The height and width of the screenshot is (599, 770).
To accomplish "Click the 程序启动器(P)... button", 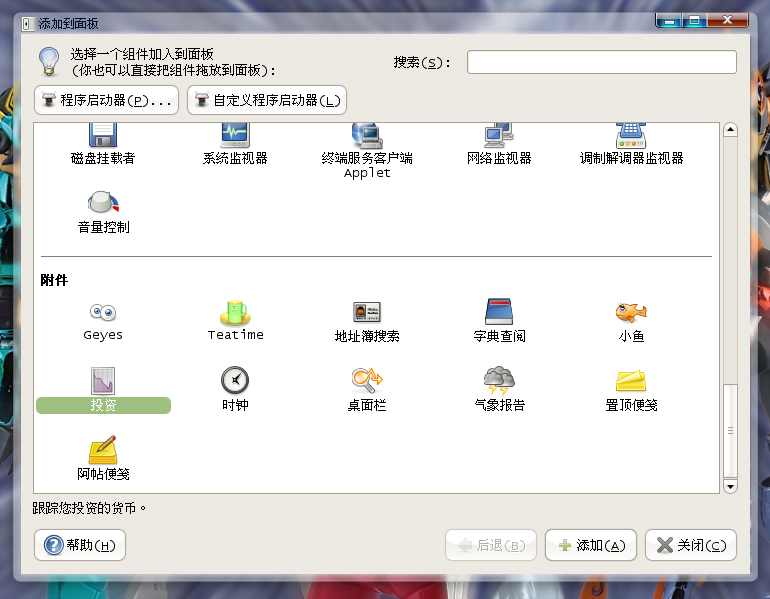I will 107,100.
